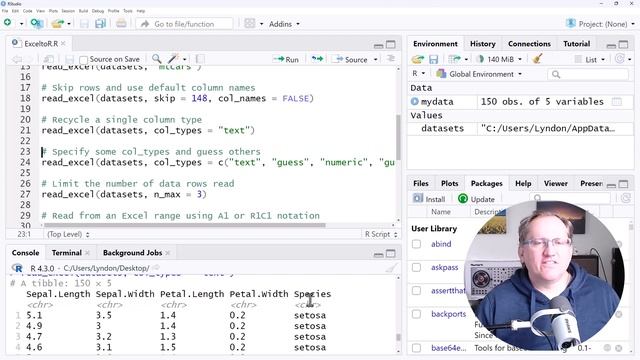Click the Show in new window icon in editor
Screen dimensions: 640x360
(49, 59)
